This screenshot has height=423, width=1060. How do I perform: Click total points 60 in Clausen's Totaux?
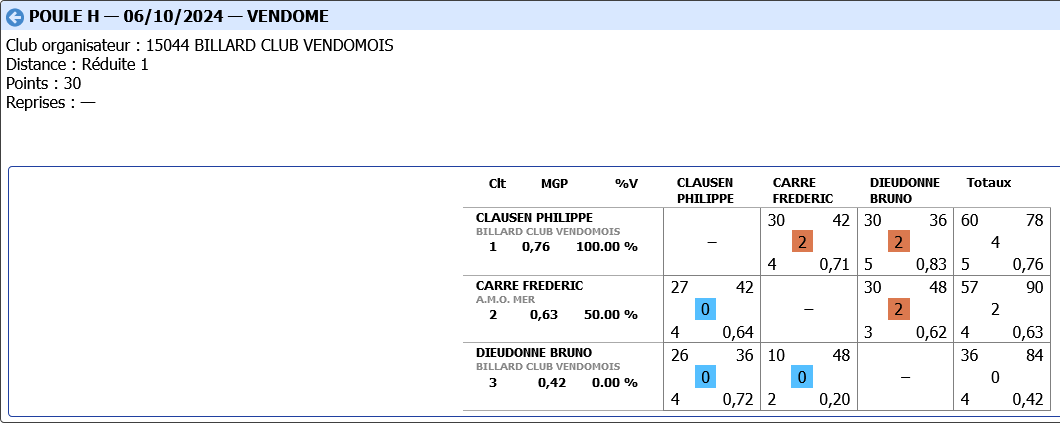point(969,220)
